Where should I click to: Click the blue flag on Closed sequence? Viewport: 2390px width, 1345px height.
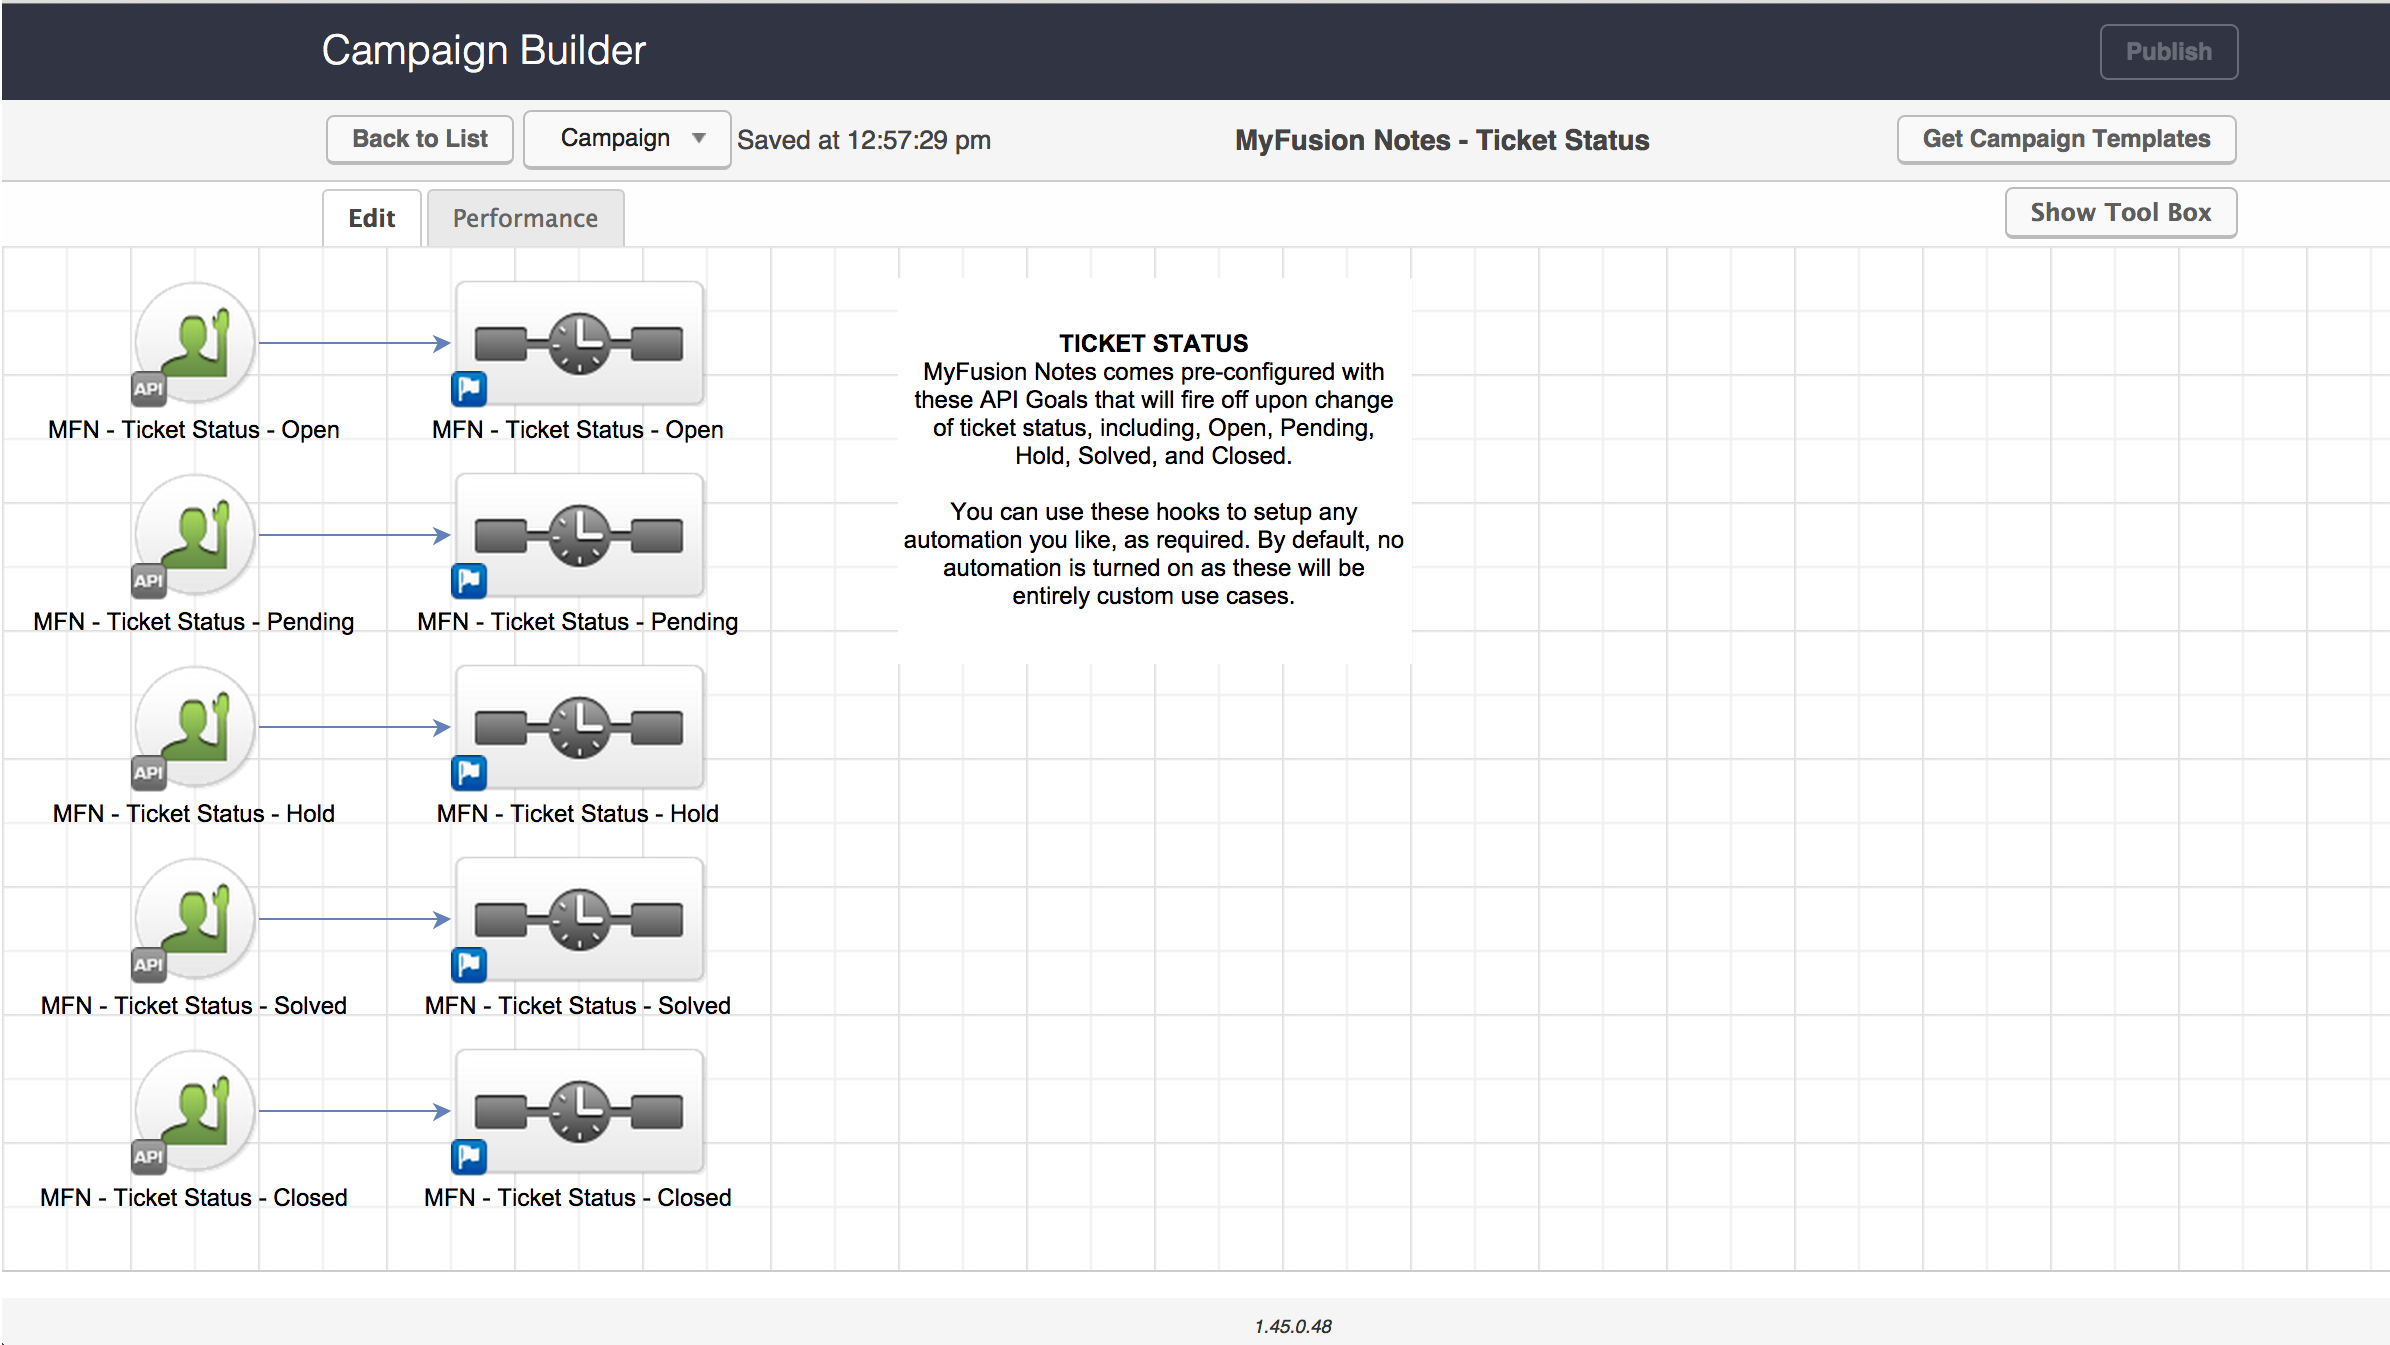[x=469, y=1156]
